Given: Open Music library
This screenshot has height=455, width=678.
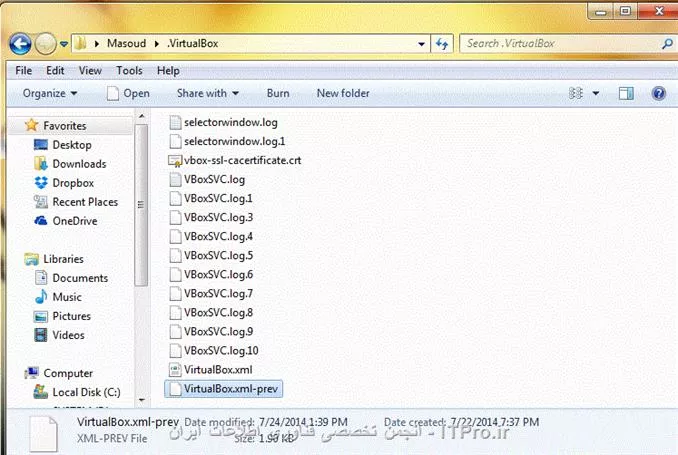Looking at the screenshot, I should point(67,297).
